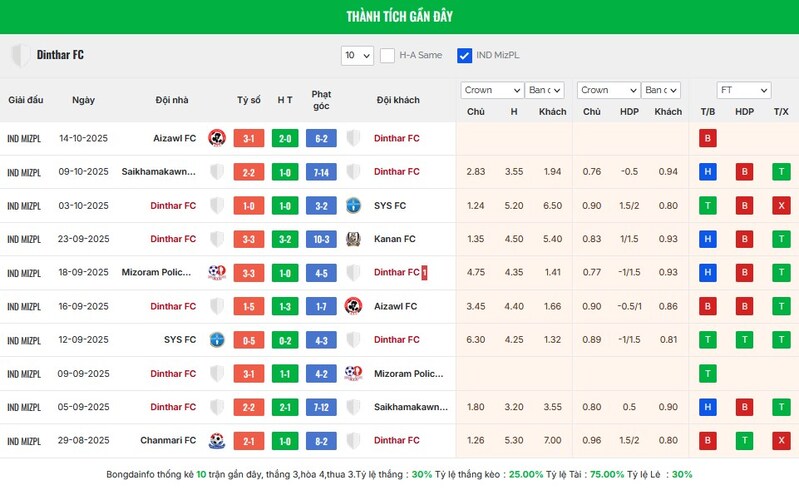The width and height of the screenshot is (799, 490).
Task: Click the red B result badge in the 14-10-2025 row
Action: 707,138
